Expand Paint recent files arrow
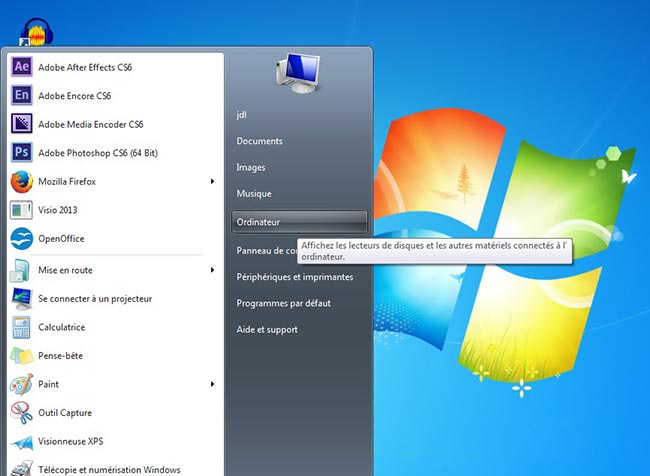Viewport: 650px width, 476px height. [212, 384]
